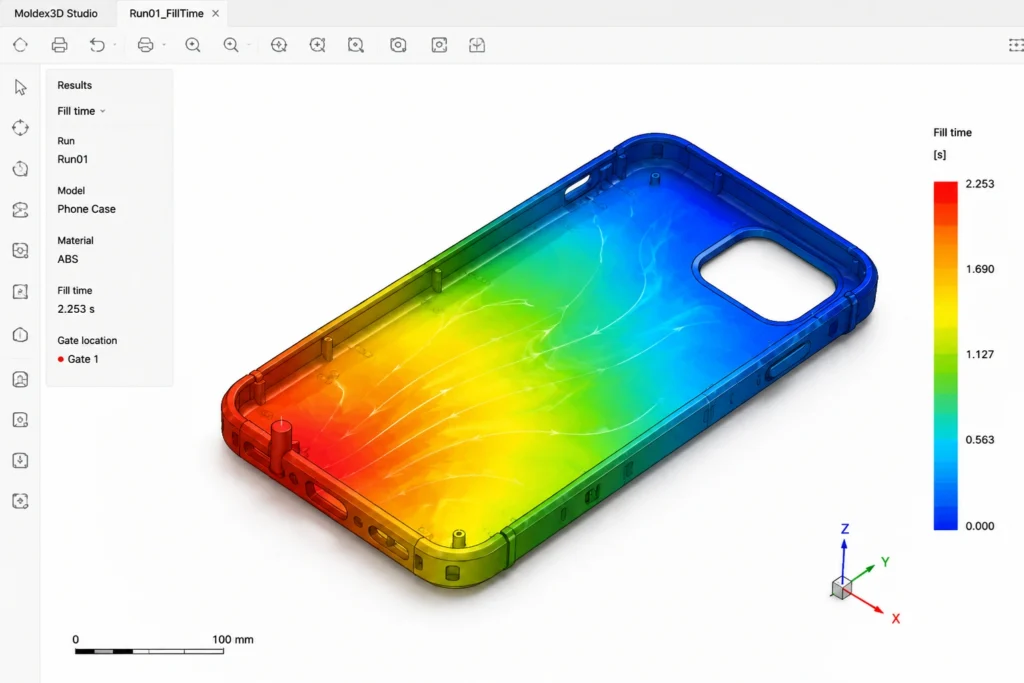1024x683 pixels.
Task: Click the box export icon, last in the toolbar group
Action: point(477,45)
